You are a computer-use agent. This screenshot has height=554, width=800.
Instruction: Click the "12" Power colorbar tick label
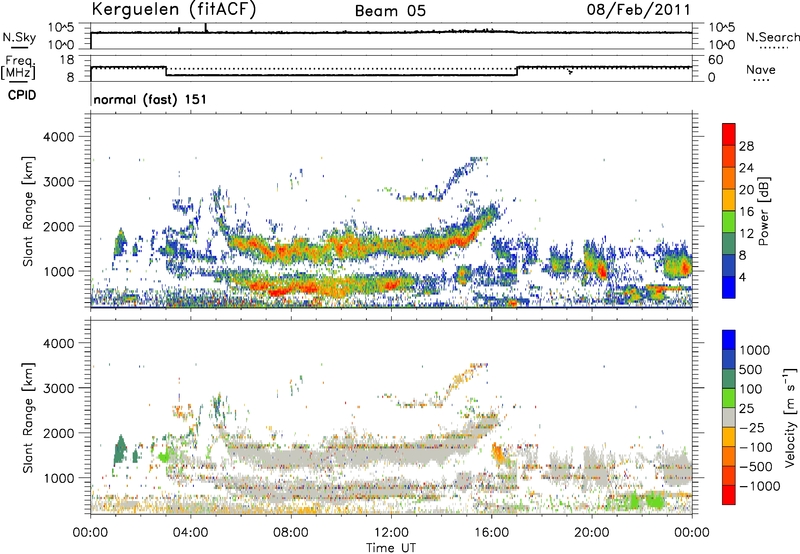click(x=746, y=234)
